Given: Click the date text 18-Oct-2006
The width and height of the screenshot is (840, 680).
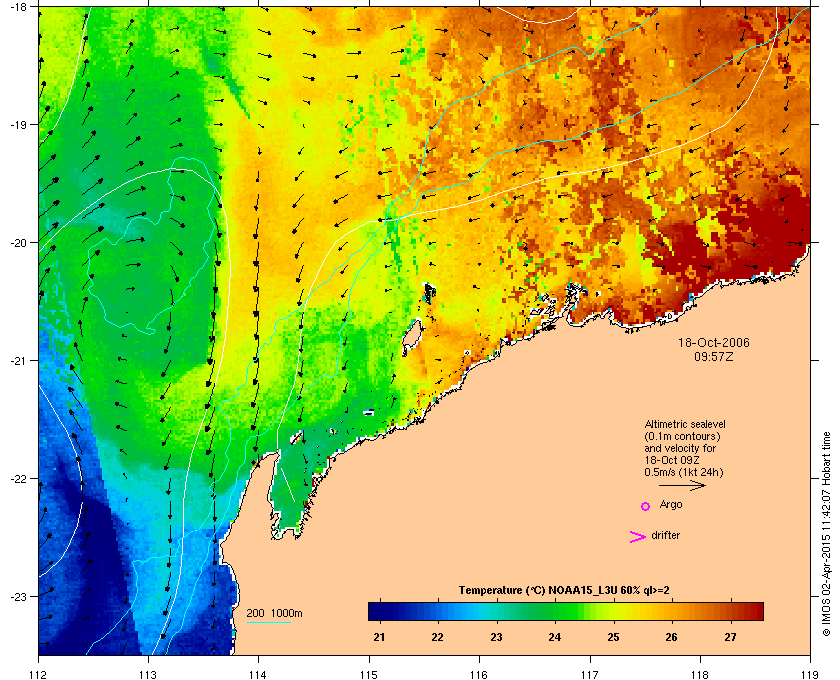Looking at the screenshot, I should (714, 342).
